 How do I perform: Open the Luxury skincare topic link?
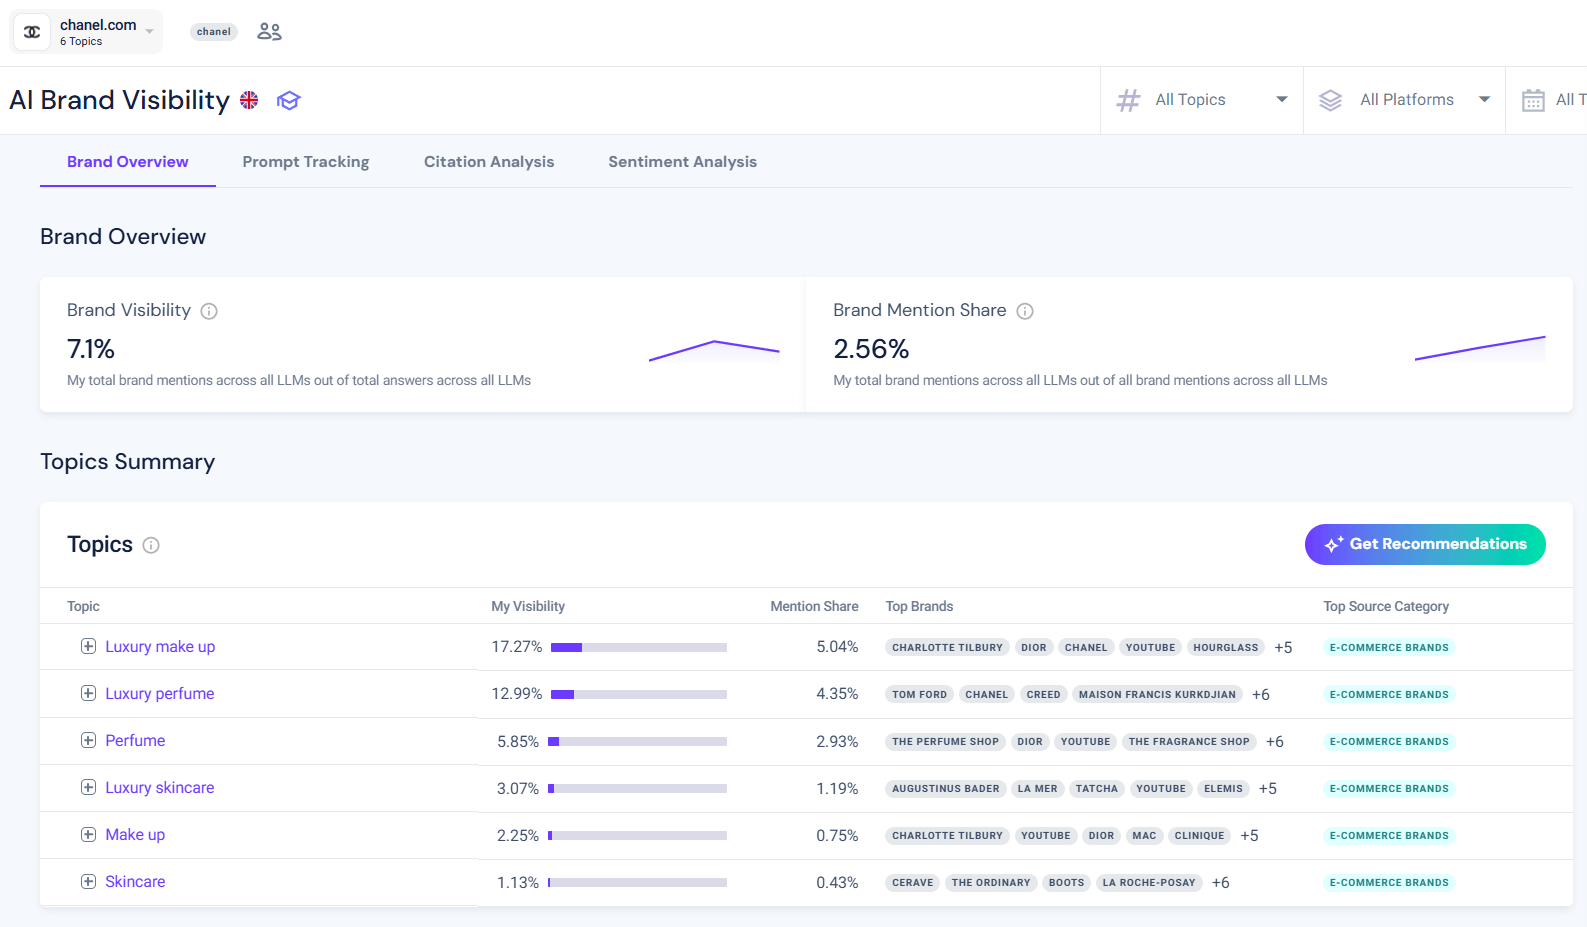pyautogui.click(x=160, y=788)
